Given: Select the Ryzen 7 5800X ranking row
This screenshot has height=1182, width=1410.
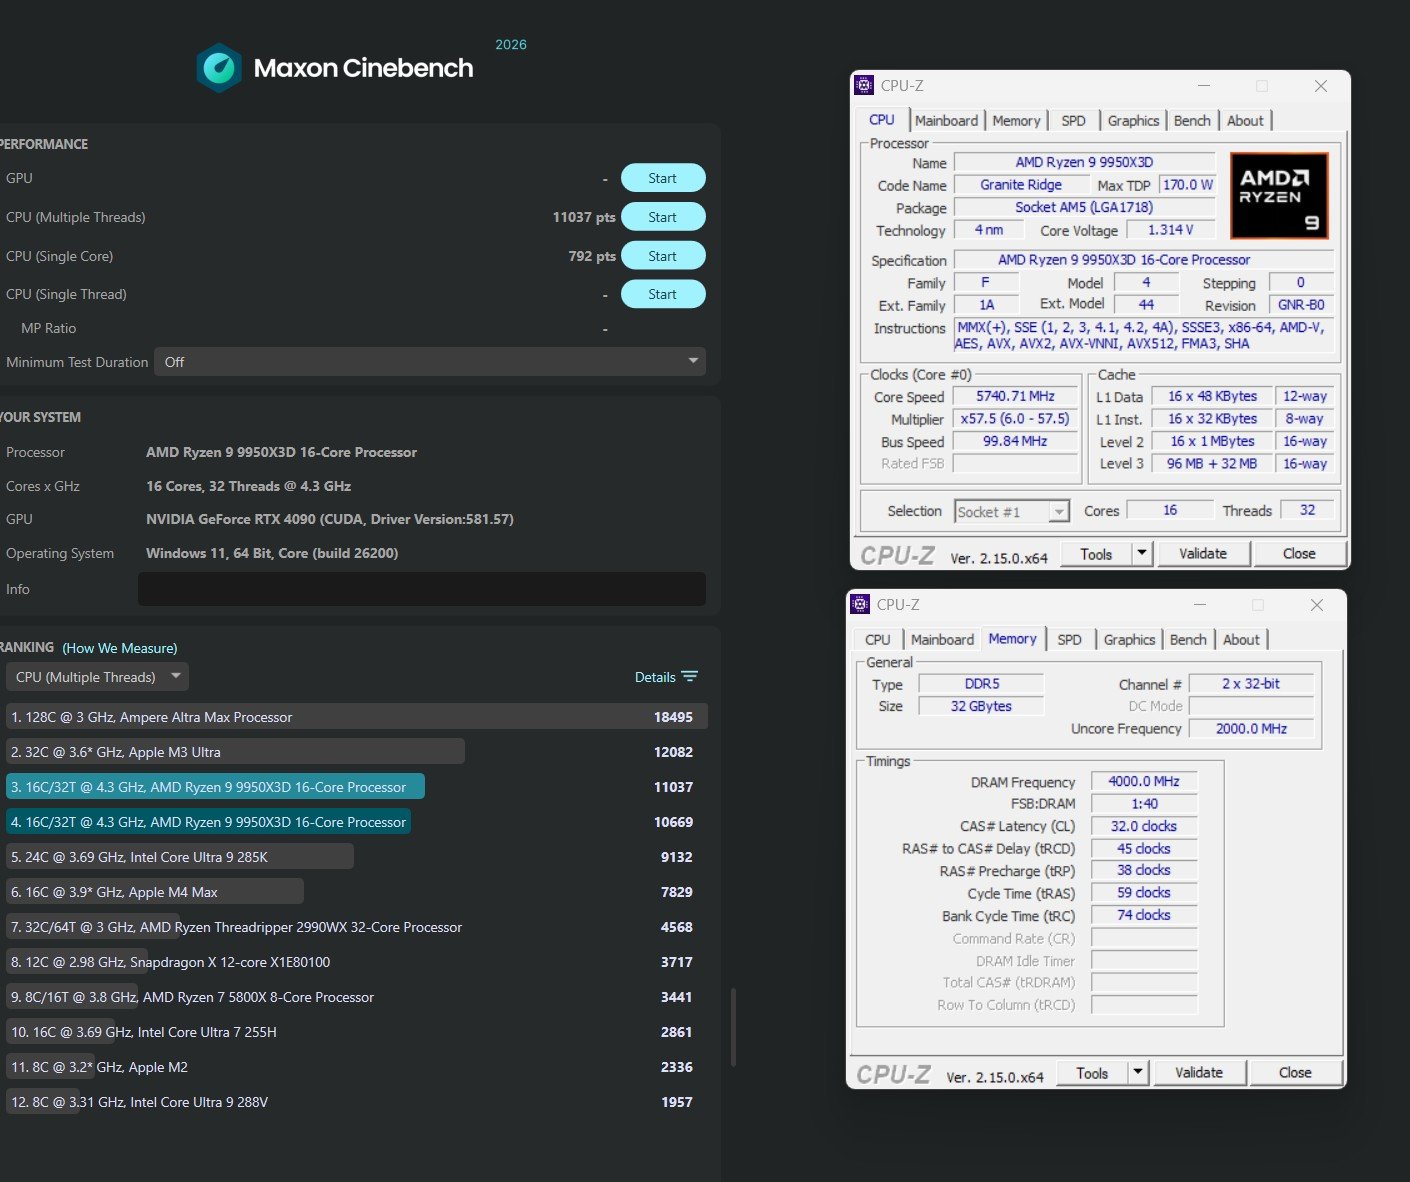Looking at the screenshot, I should pyautogui.click(x=356, y=997).
